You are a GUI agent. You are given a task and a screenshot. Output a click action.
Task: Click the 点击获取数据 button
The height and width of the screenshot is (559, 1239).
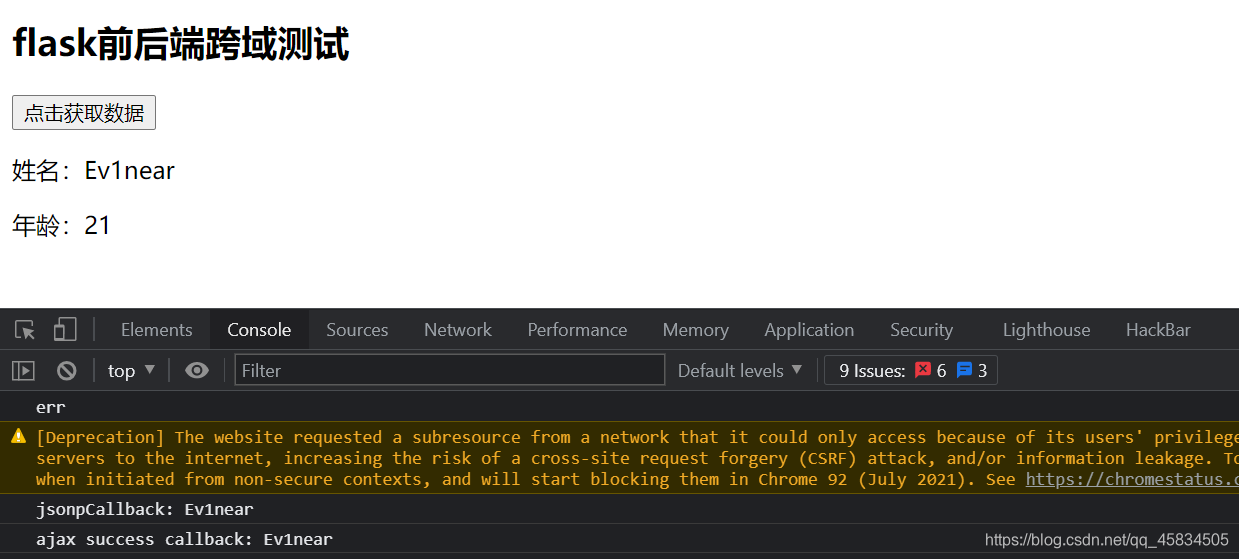84,113
